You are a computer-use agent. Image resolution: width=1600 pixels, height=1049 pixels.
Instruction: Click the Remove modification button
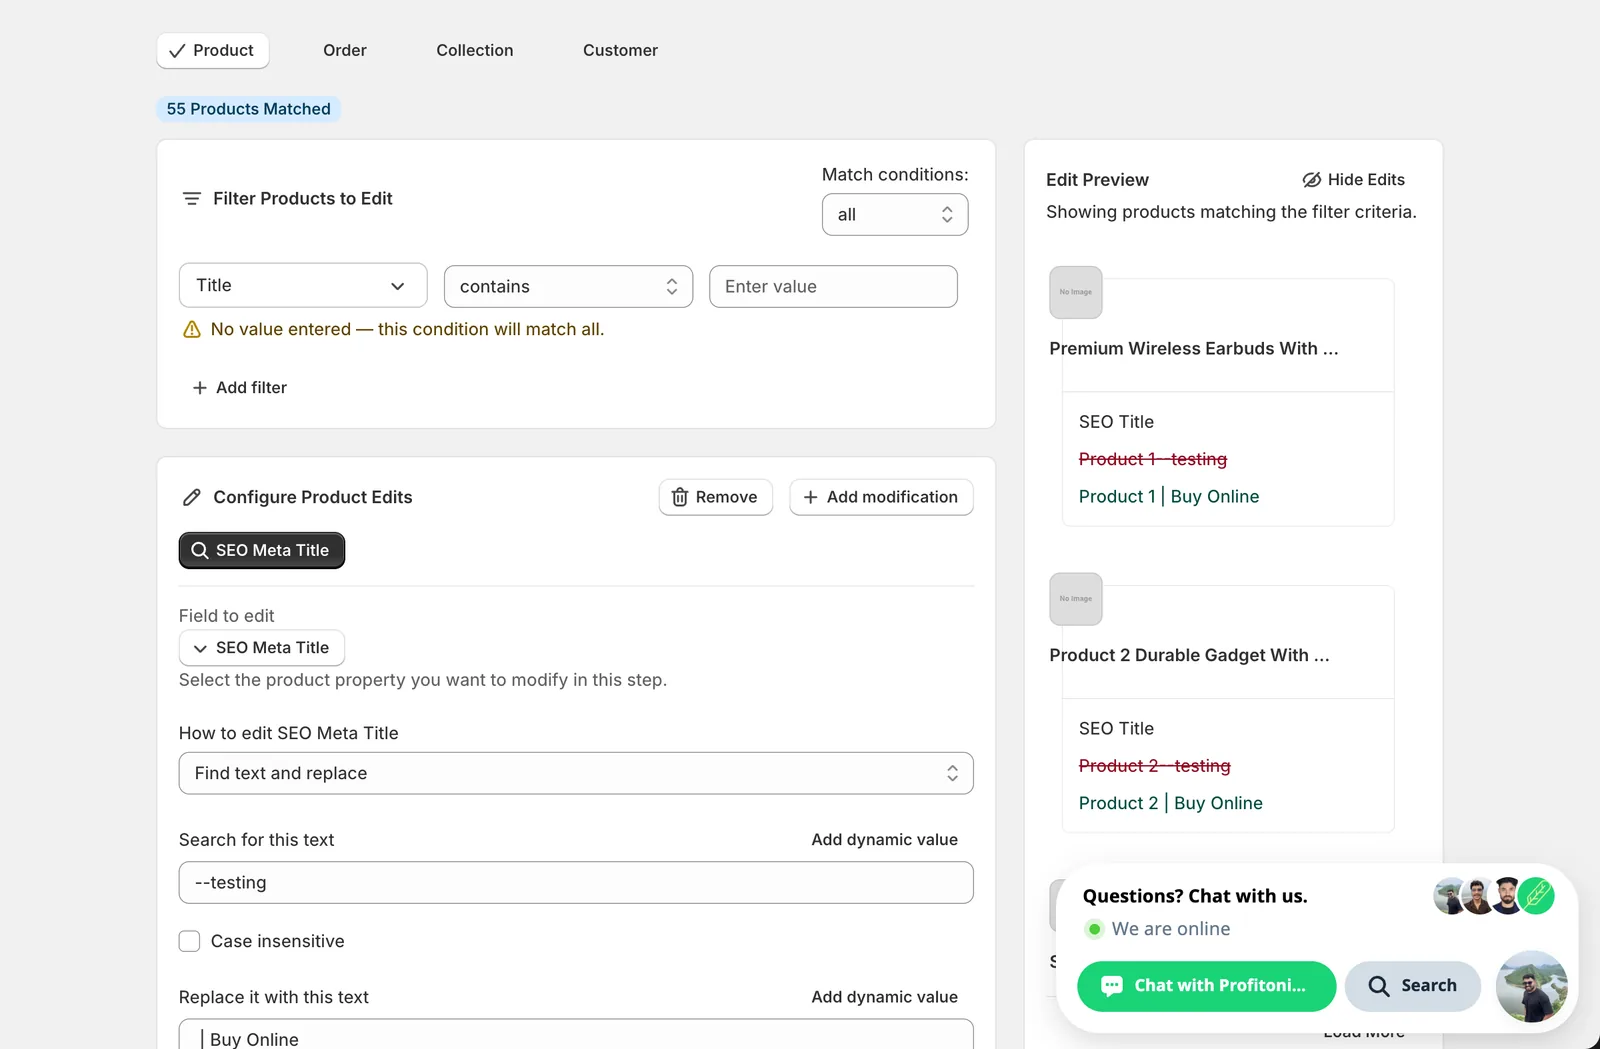coord(716,497)
